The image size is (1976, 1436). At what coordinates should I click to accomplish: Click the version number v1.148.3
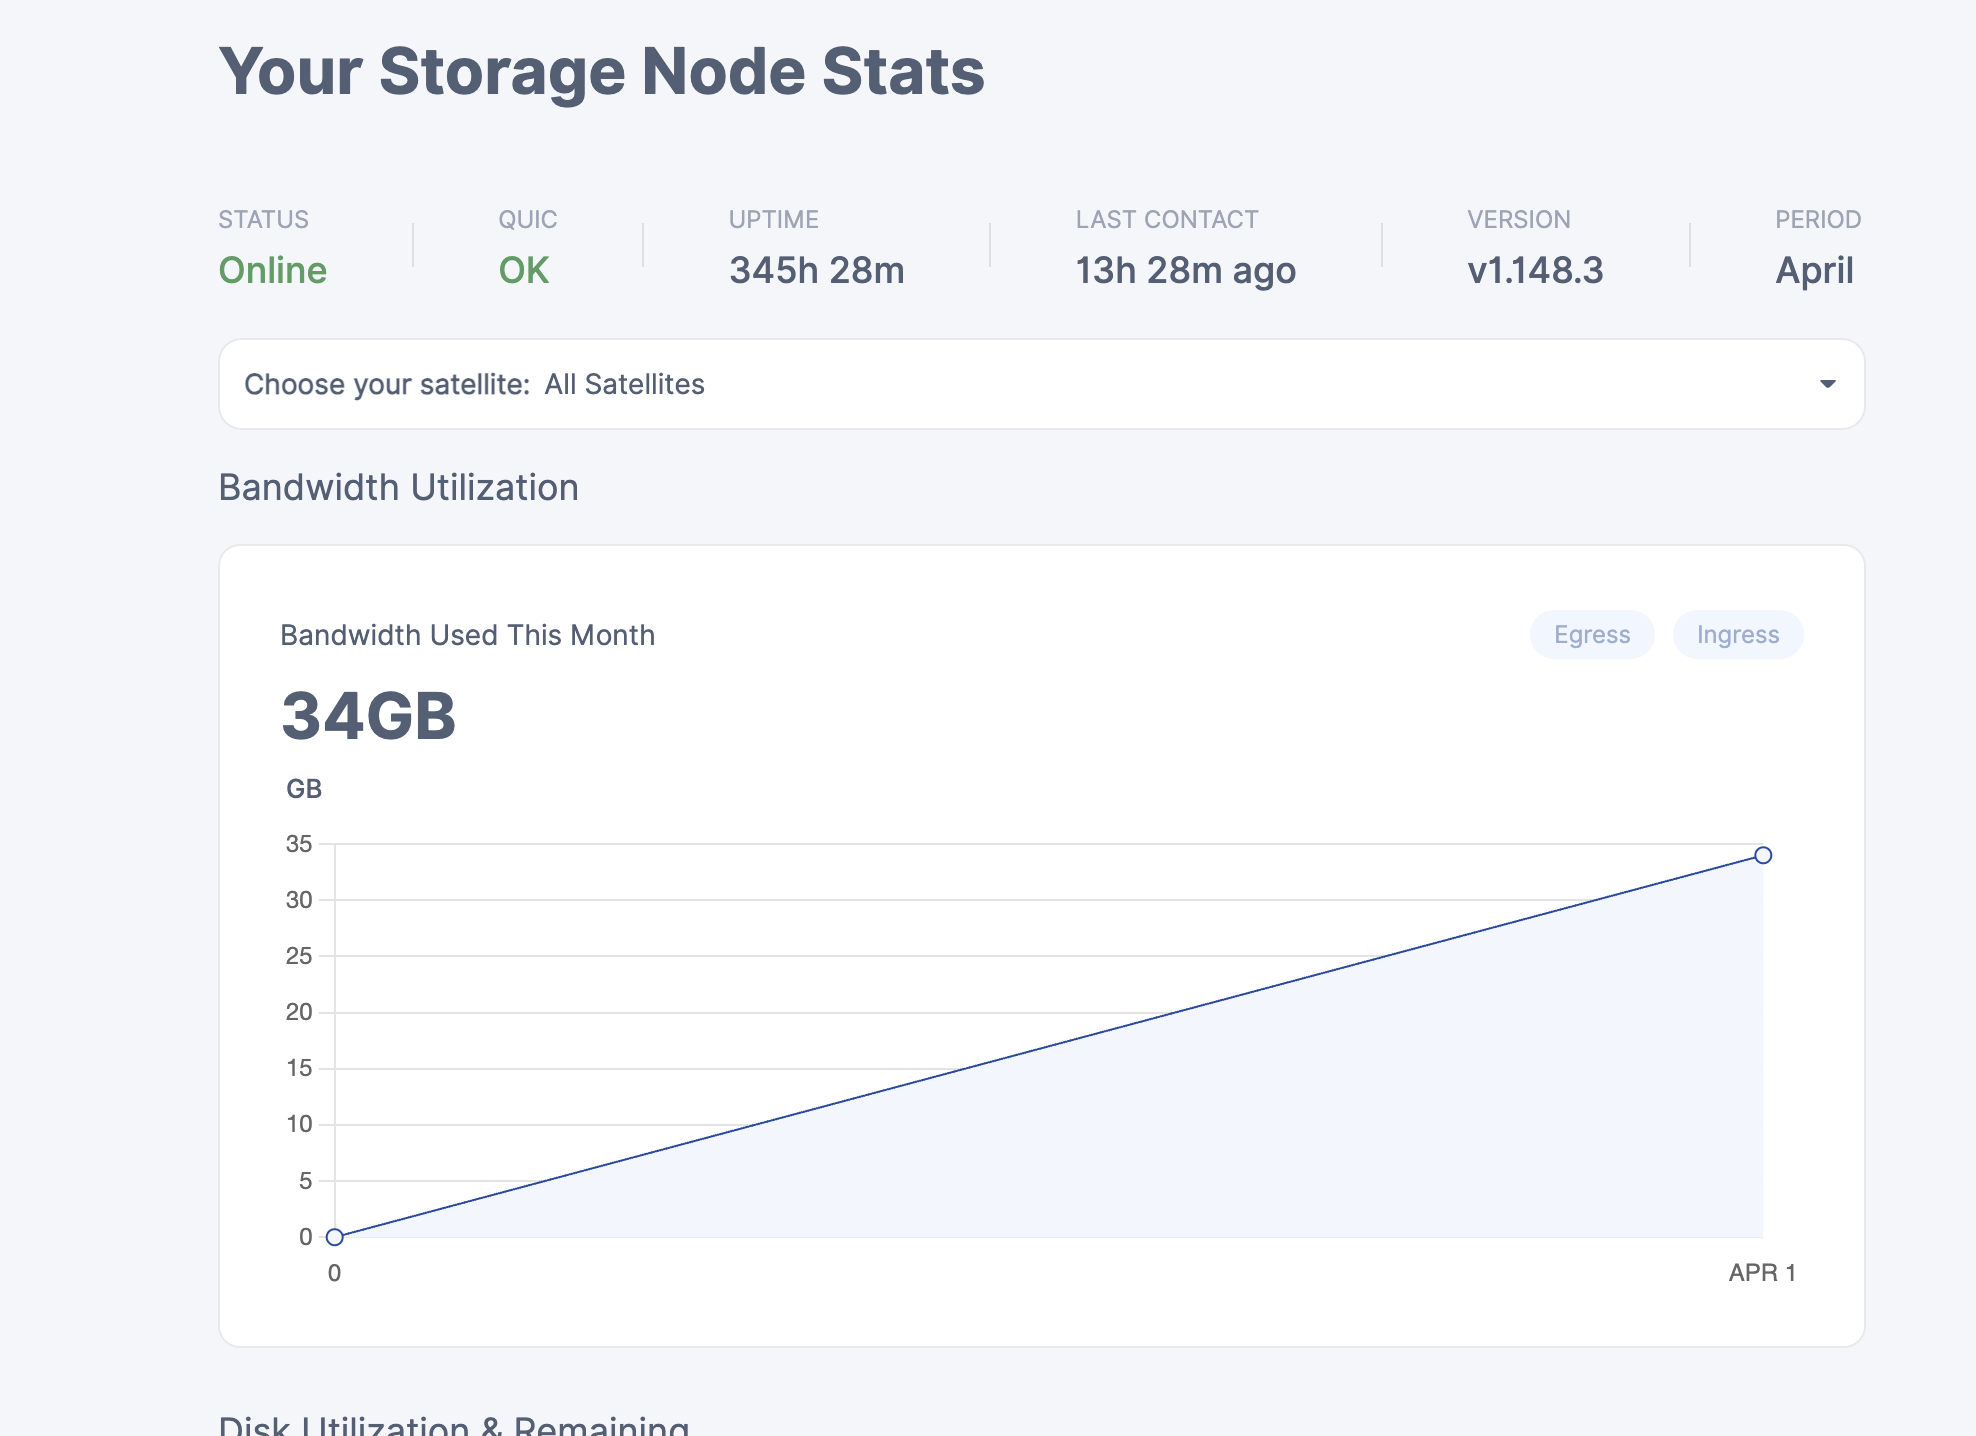pos(1535,270)
